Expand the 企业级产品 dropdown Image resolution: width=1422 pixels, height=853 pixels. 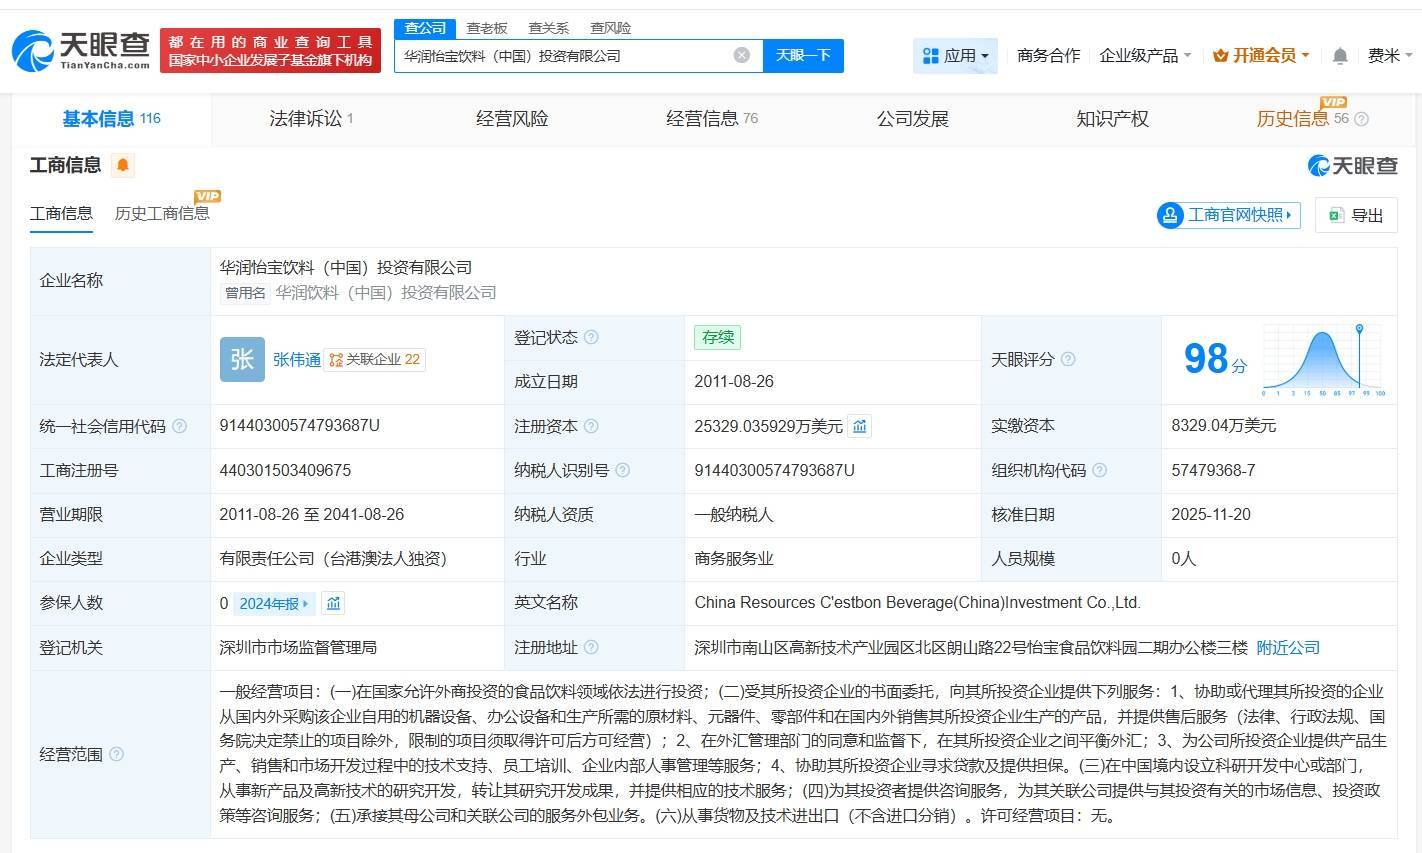click(x=1144, y=56)
